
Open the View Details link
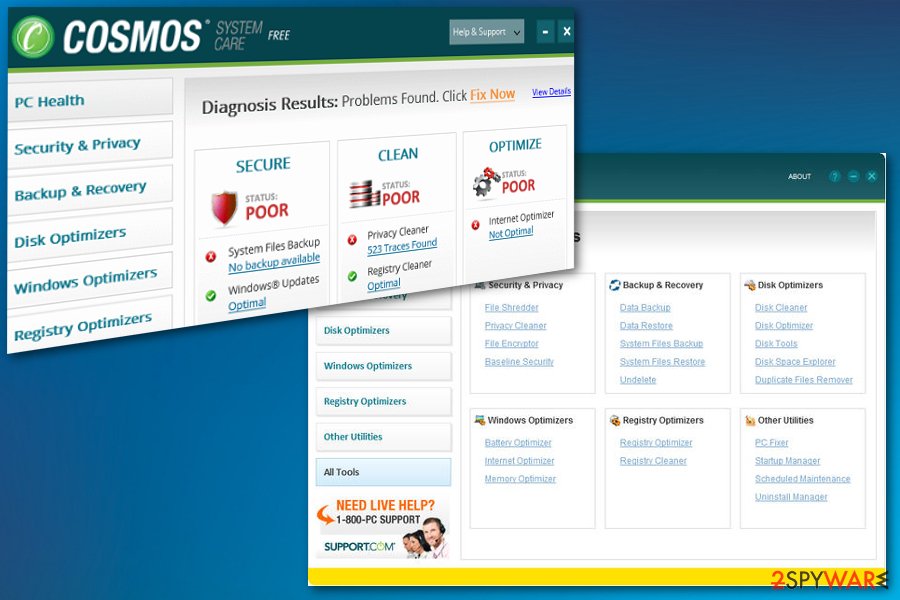pyautogui.click(x=551, y=92)
